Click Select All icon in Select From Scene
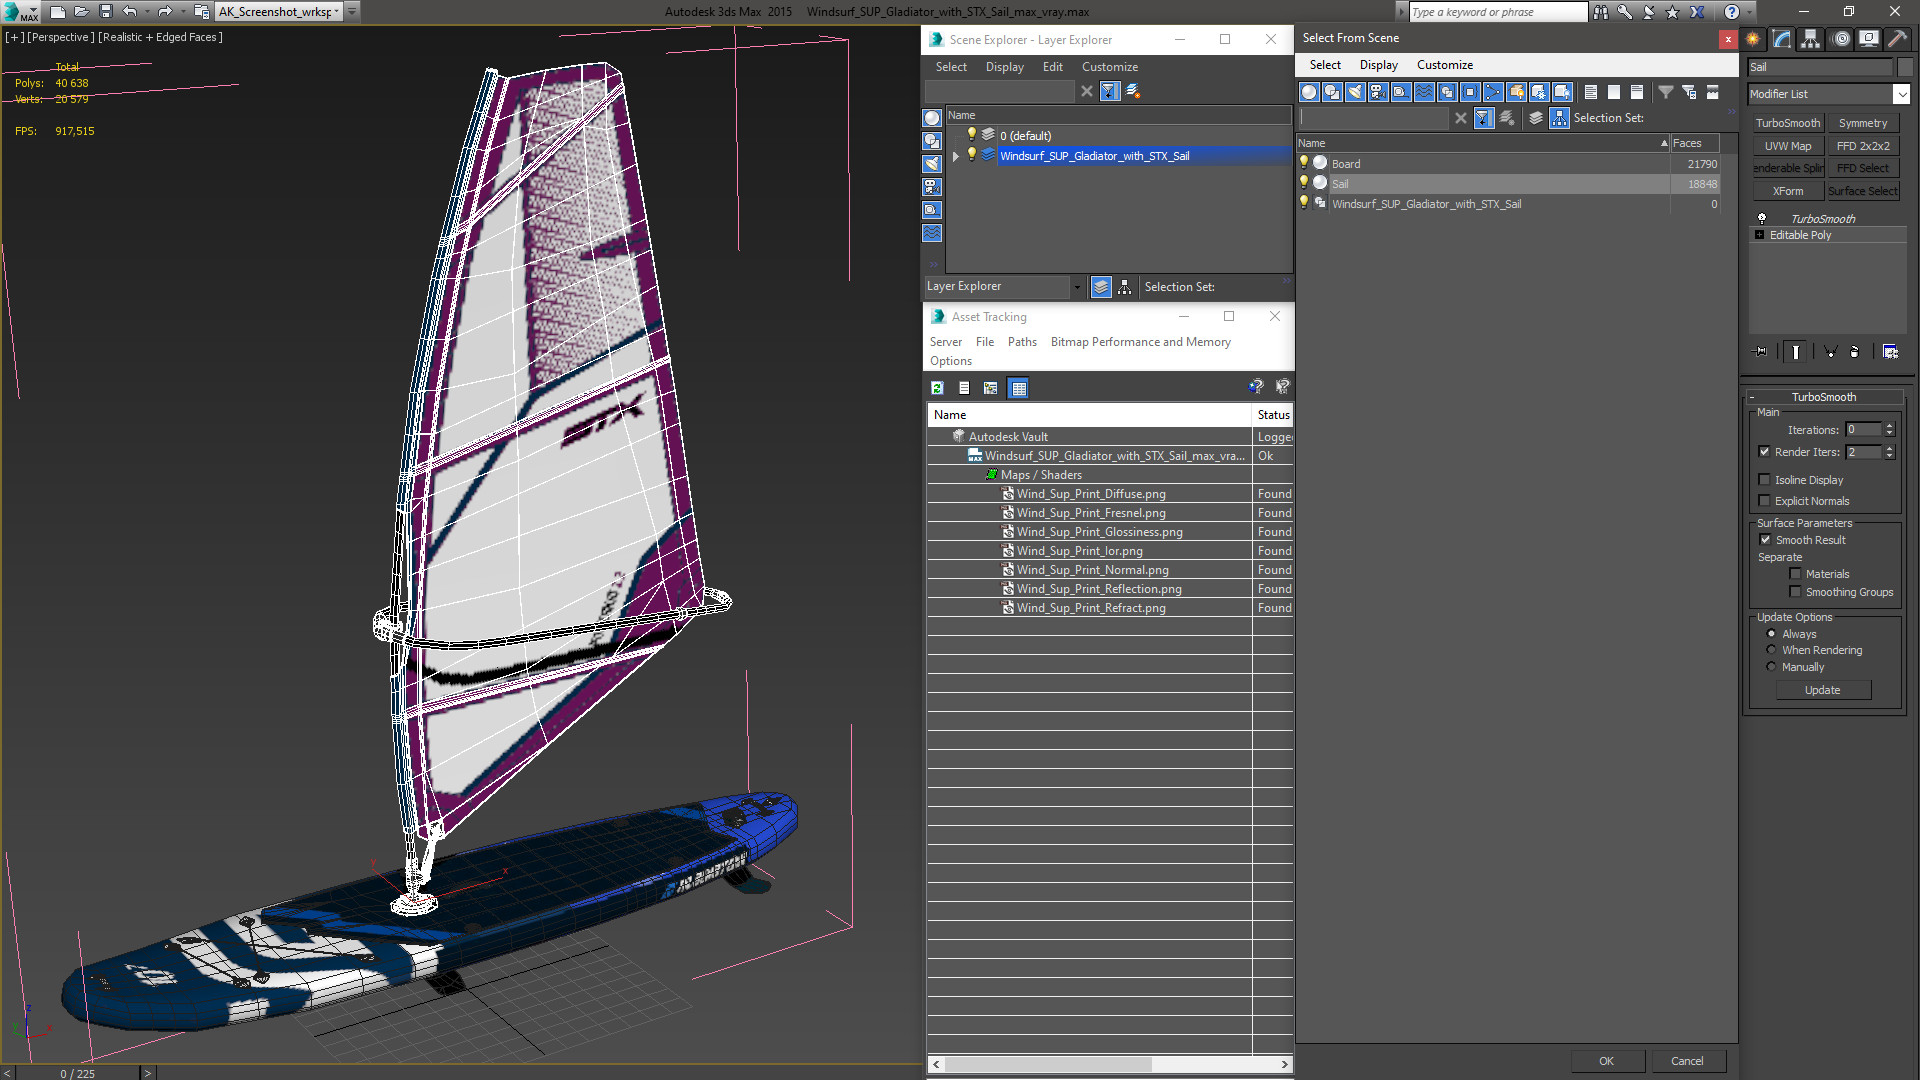The height and width of the screenshot is (1080, 1920). 1591,92
